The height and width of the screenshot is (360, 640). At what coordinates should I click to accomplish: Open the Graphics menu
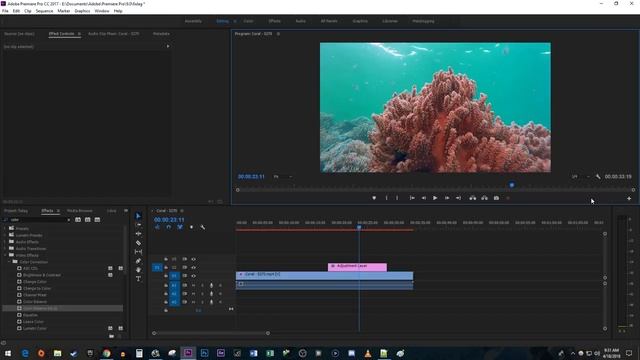tap(82, 11)
